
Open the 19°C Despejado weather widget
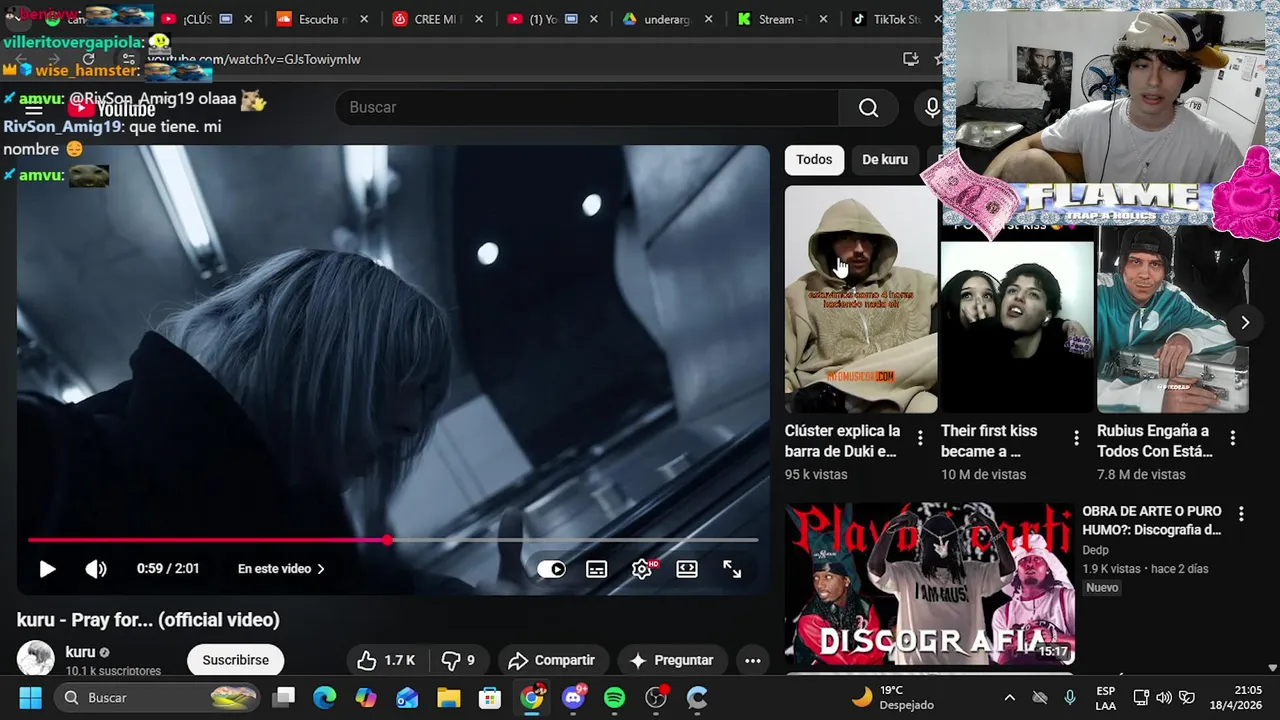[892, 697]
